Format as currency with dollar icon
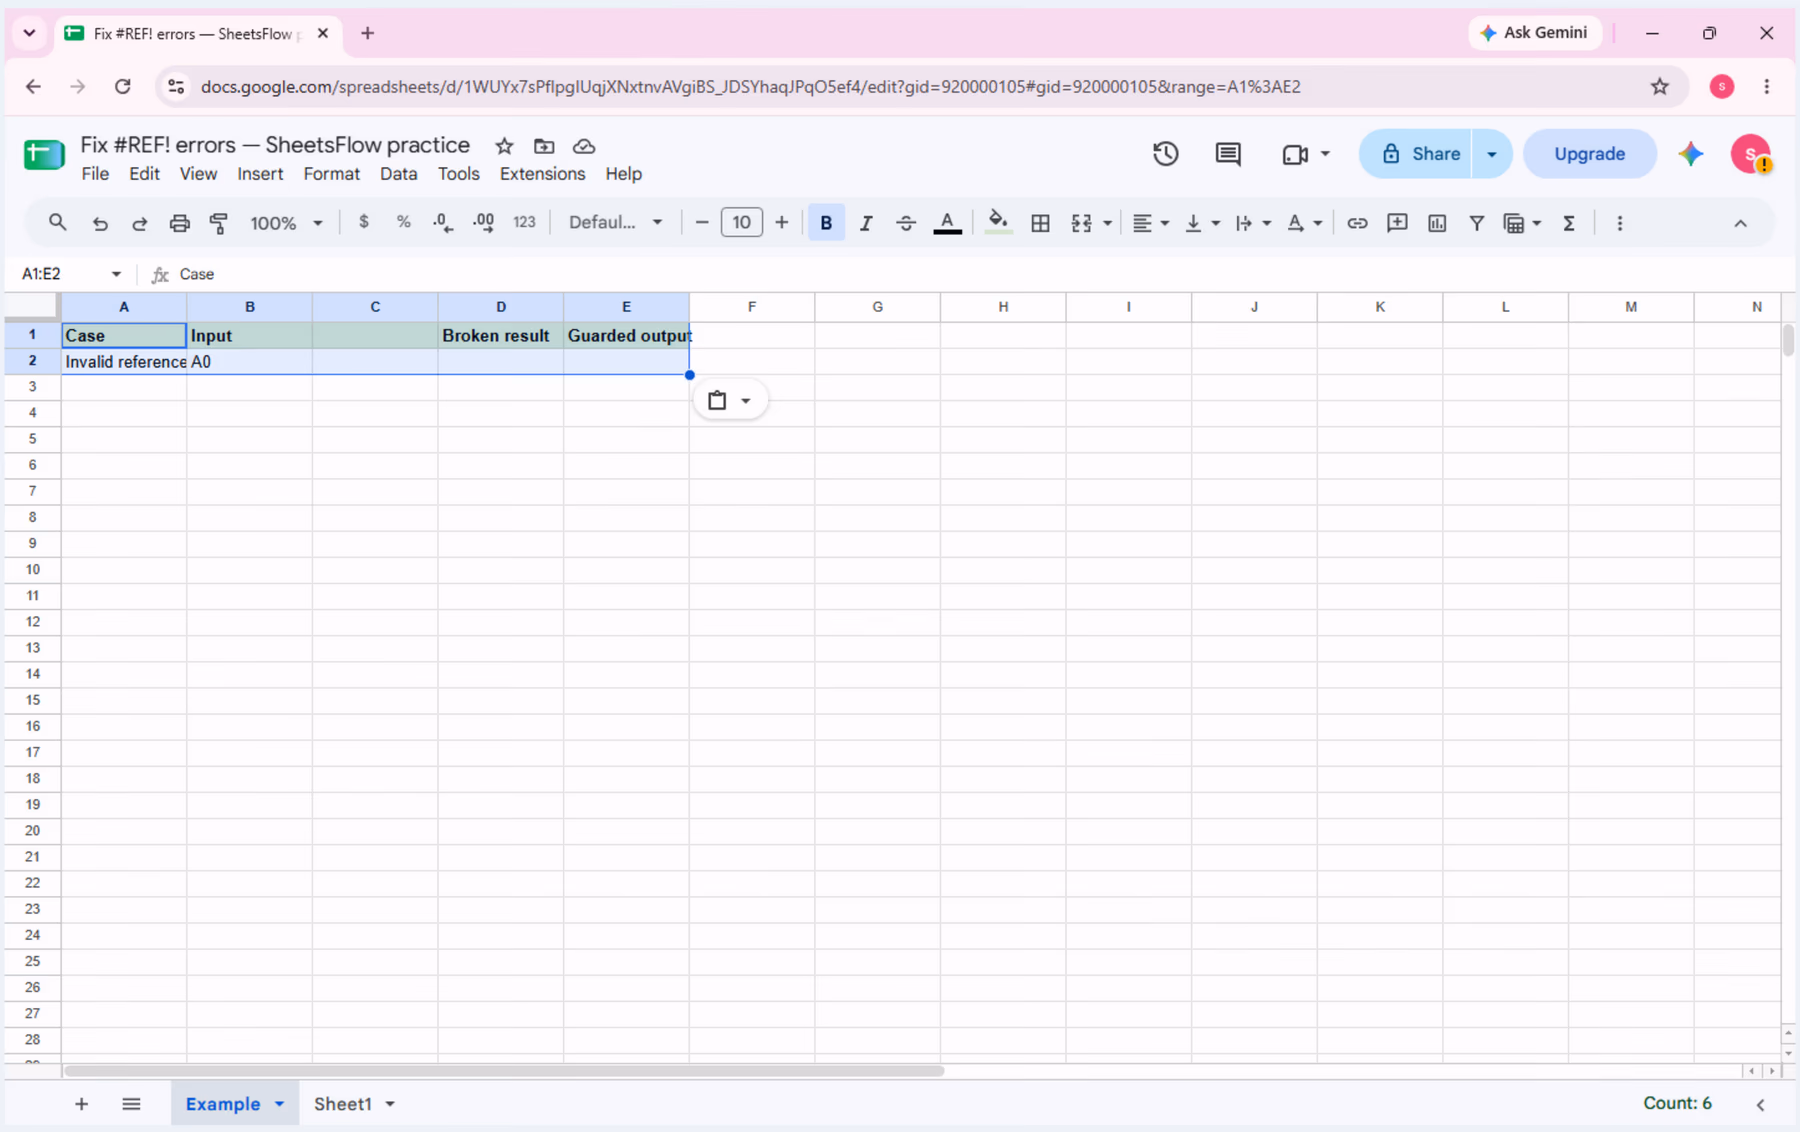The image size is (1800, 1132). 364,223
